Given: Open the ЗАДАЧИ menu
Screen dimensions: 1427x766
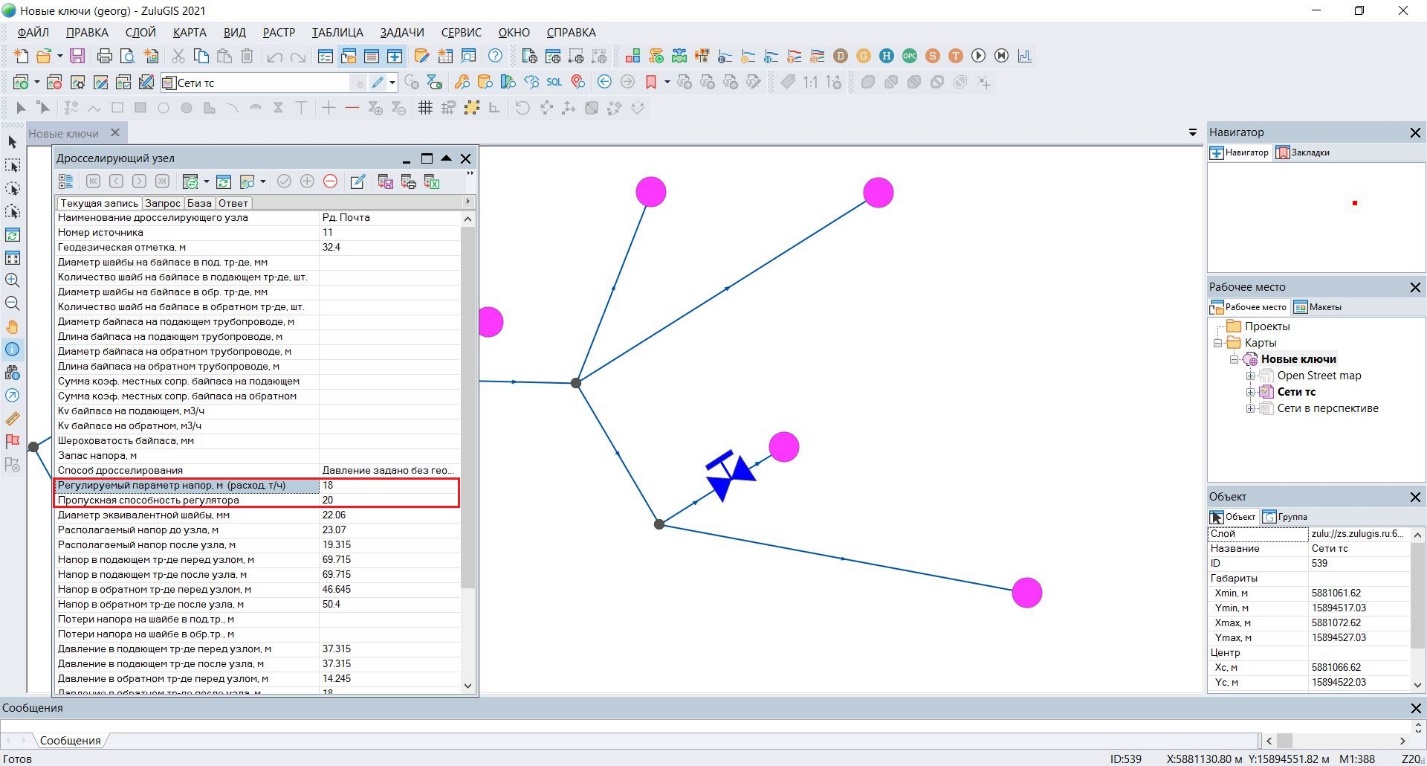Looking at the screenshot, I should point(402,32).
